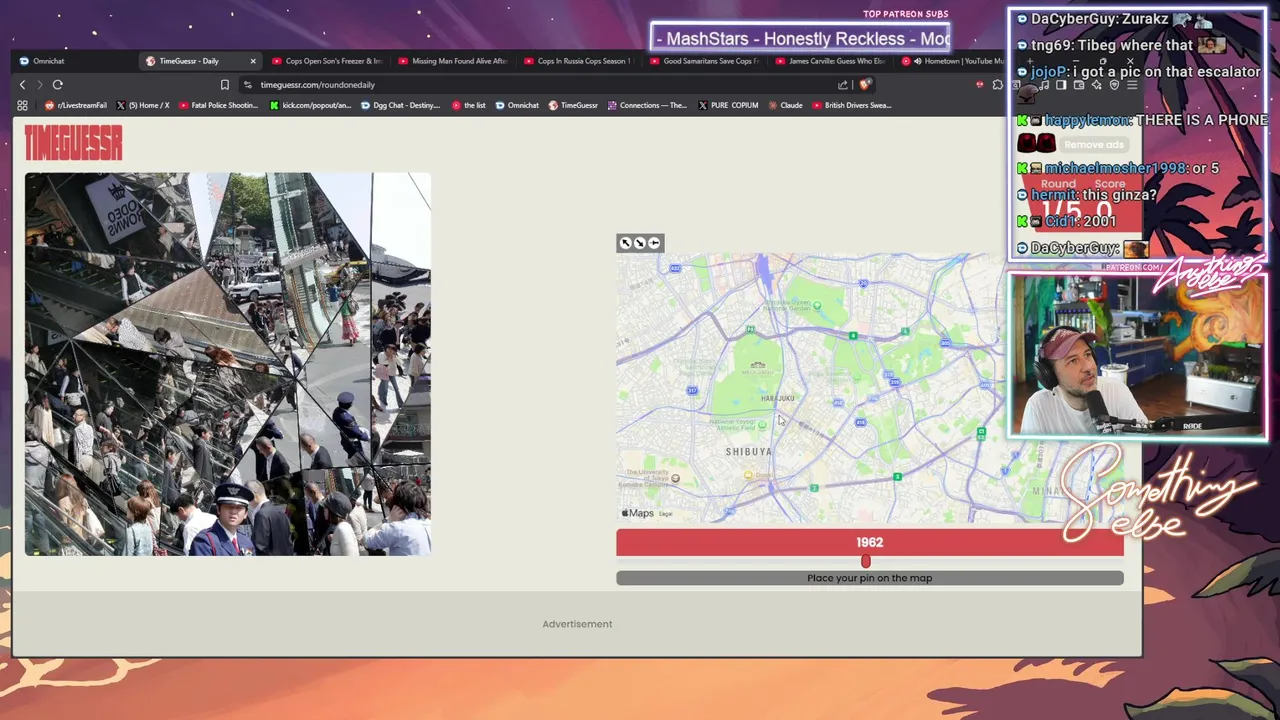Click the browser reload icon
The image size is (1280, 720).
coord(58,85)
